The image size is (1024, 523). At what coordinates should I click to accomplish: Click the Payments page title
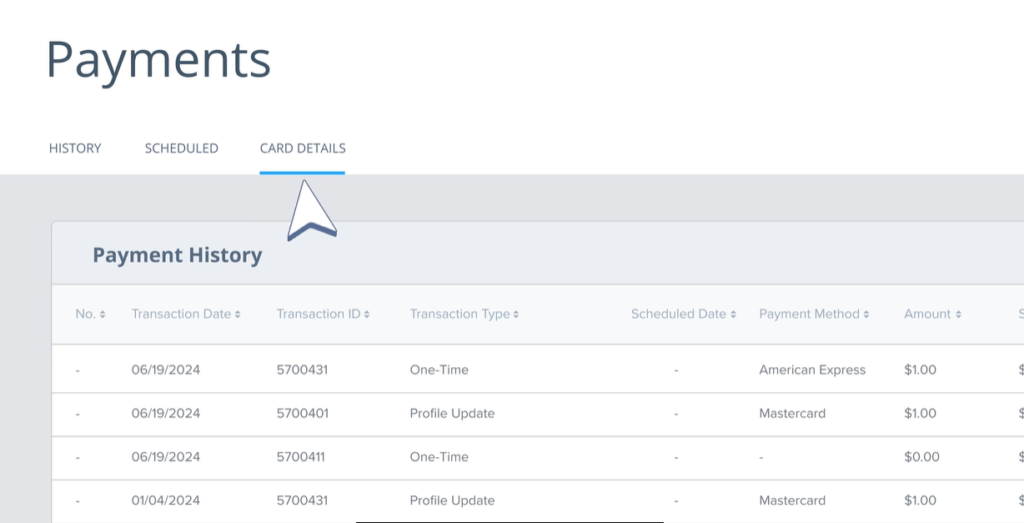pos(158,60)
